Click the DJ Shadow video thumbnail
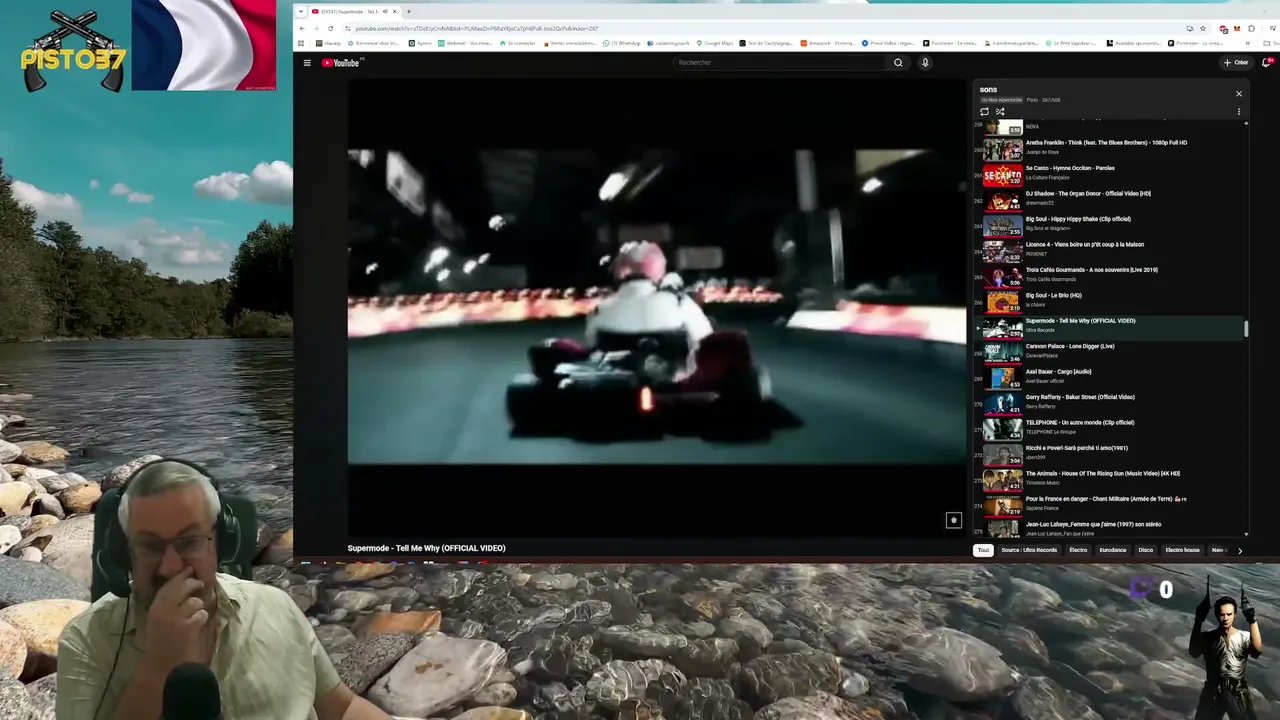The height and width of the screenshot is (720, 1280). click(x=1002, y=199)
